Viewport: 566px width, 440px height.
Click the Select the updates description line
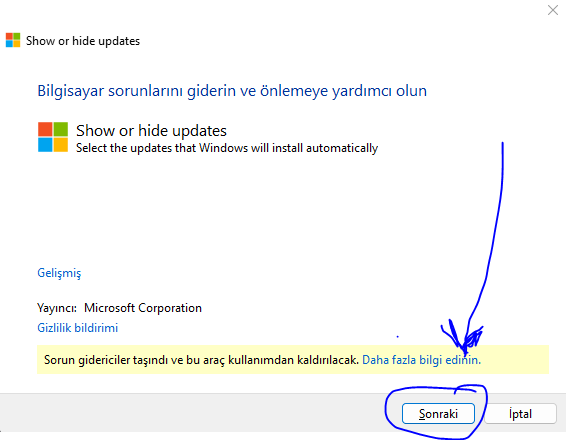[227, 148]
